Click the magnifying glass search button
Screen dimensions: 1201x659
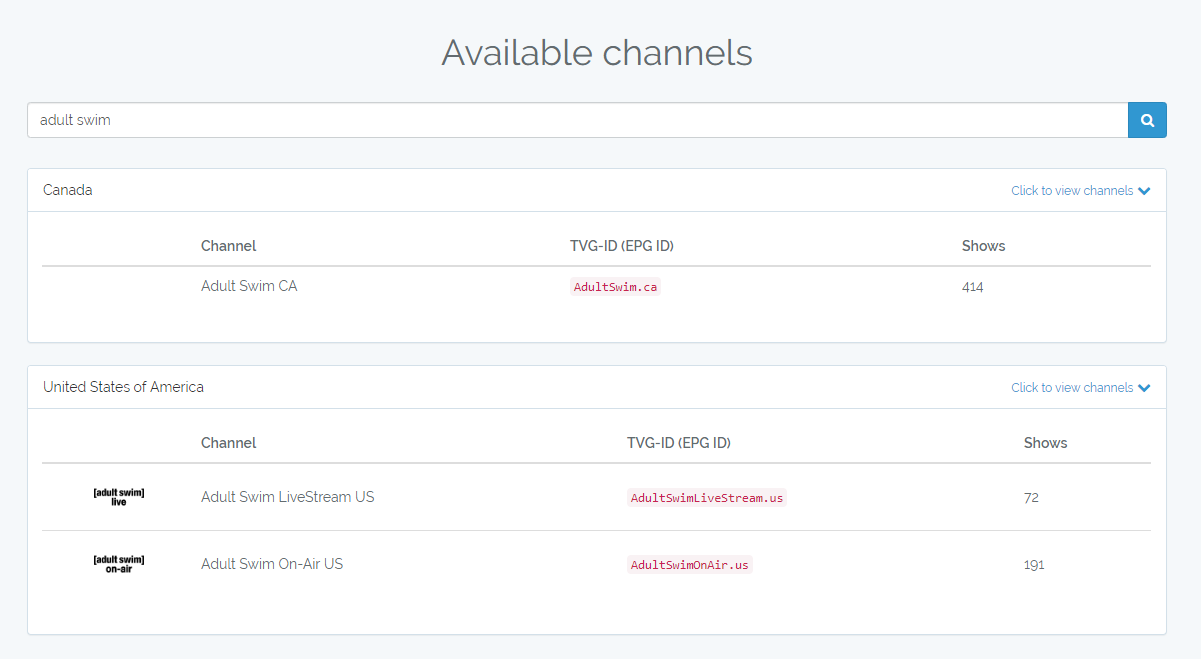(x=1147, y=120)
